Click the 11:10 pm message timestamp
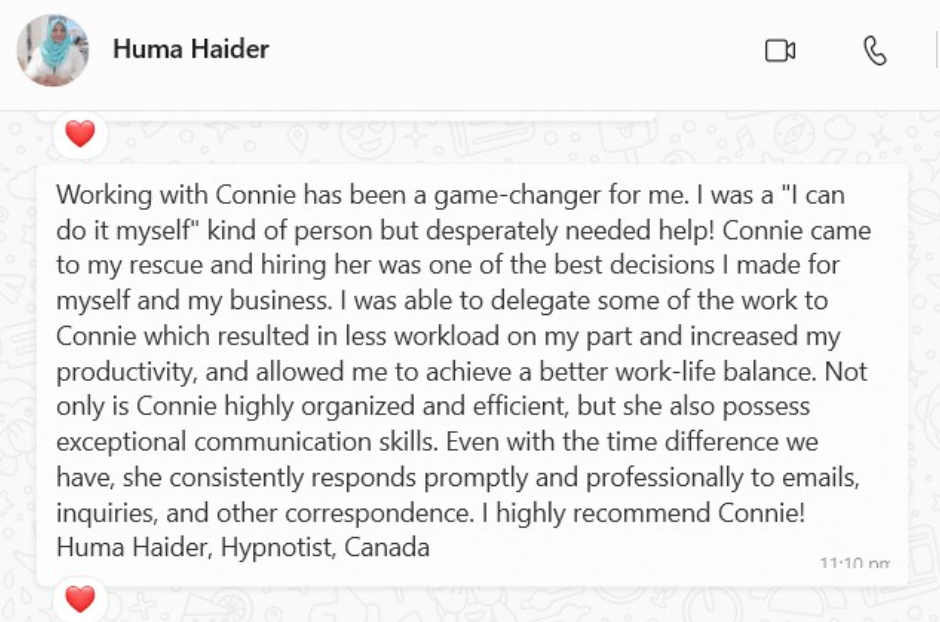Screen dimensions: 940x622 click(x=854, y=563)
